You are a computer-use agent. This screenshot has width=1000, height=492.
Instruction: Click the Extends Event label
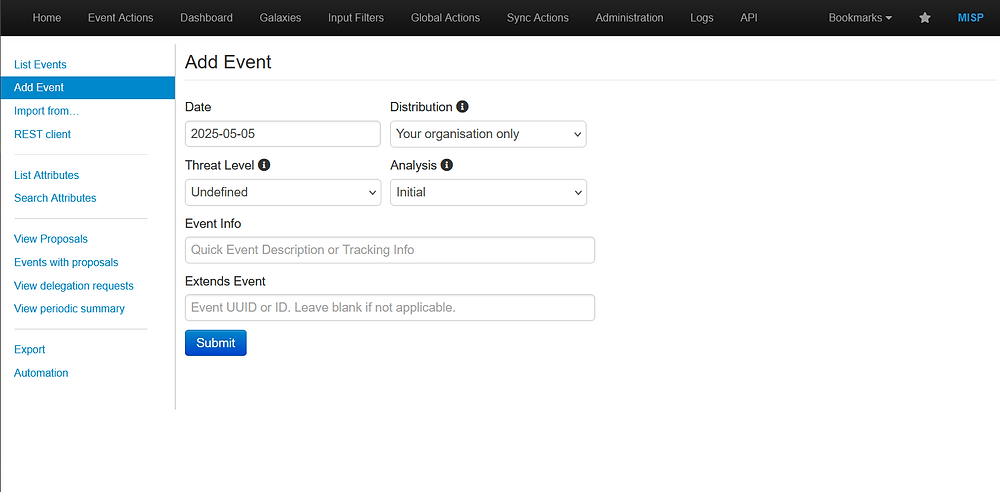(x=225, y=281)
